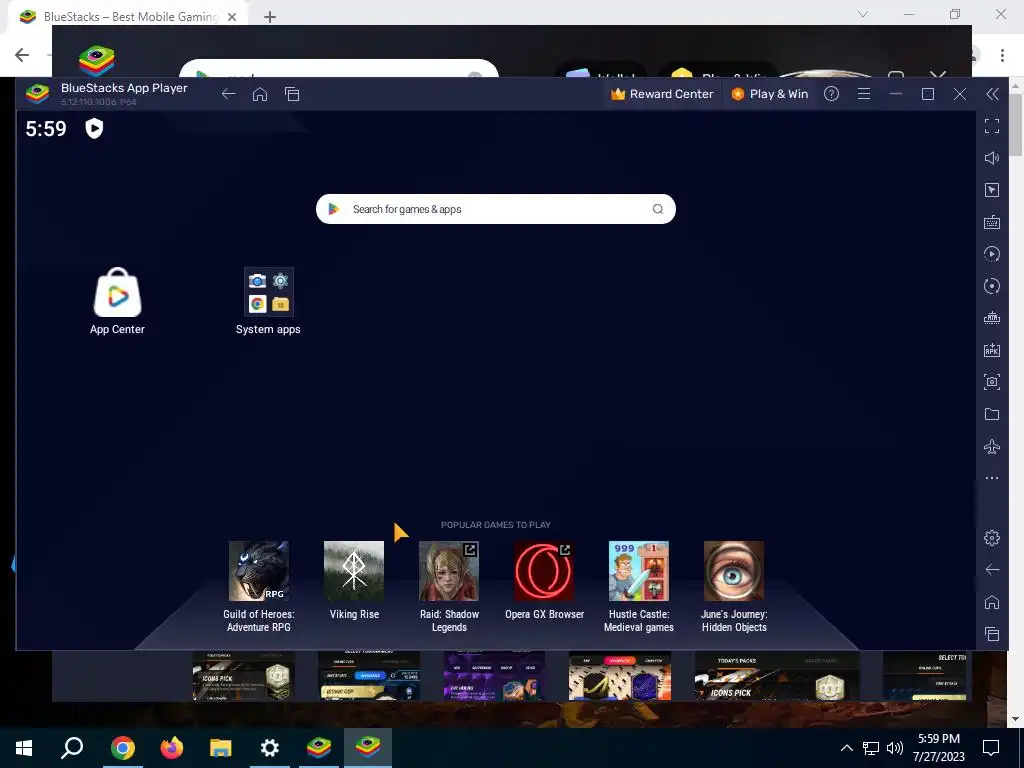The width and height of the screenshot is (1024, 768).
Task: Show hidden system tray icons
Action: (846, 748)
